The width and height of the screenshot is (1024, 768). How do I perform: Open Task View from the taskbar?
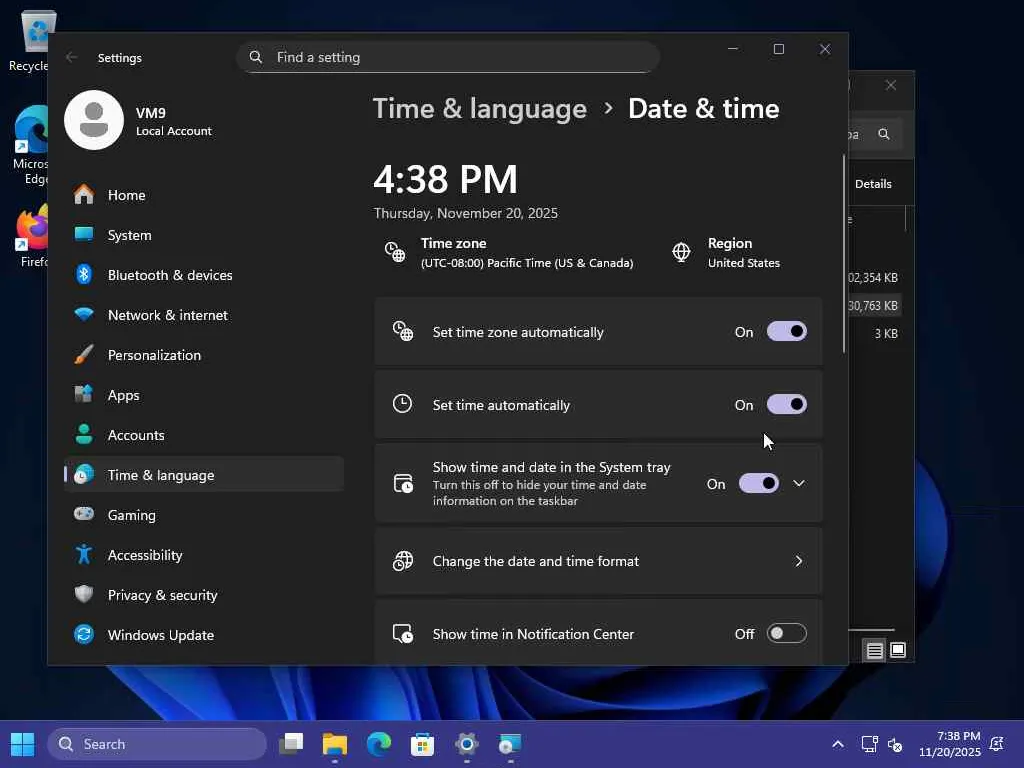[x=291, y=744]
